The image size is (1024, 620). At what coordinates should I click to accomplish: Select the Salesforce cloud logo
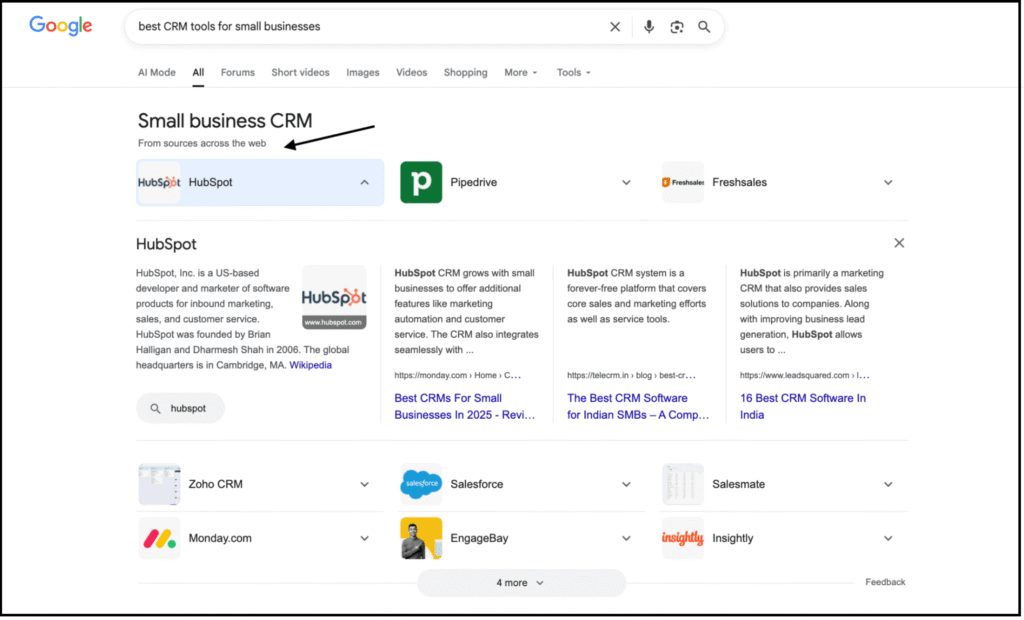point(421,484)
